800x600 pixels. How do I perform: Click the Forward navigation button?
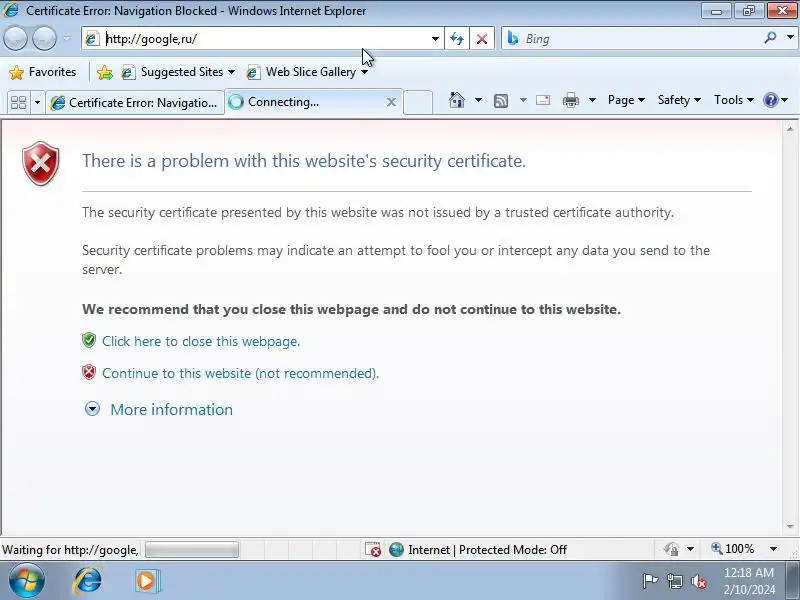tap(44, 38)
